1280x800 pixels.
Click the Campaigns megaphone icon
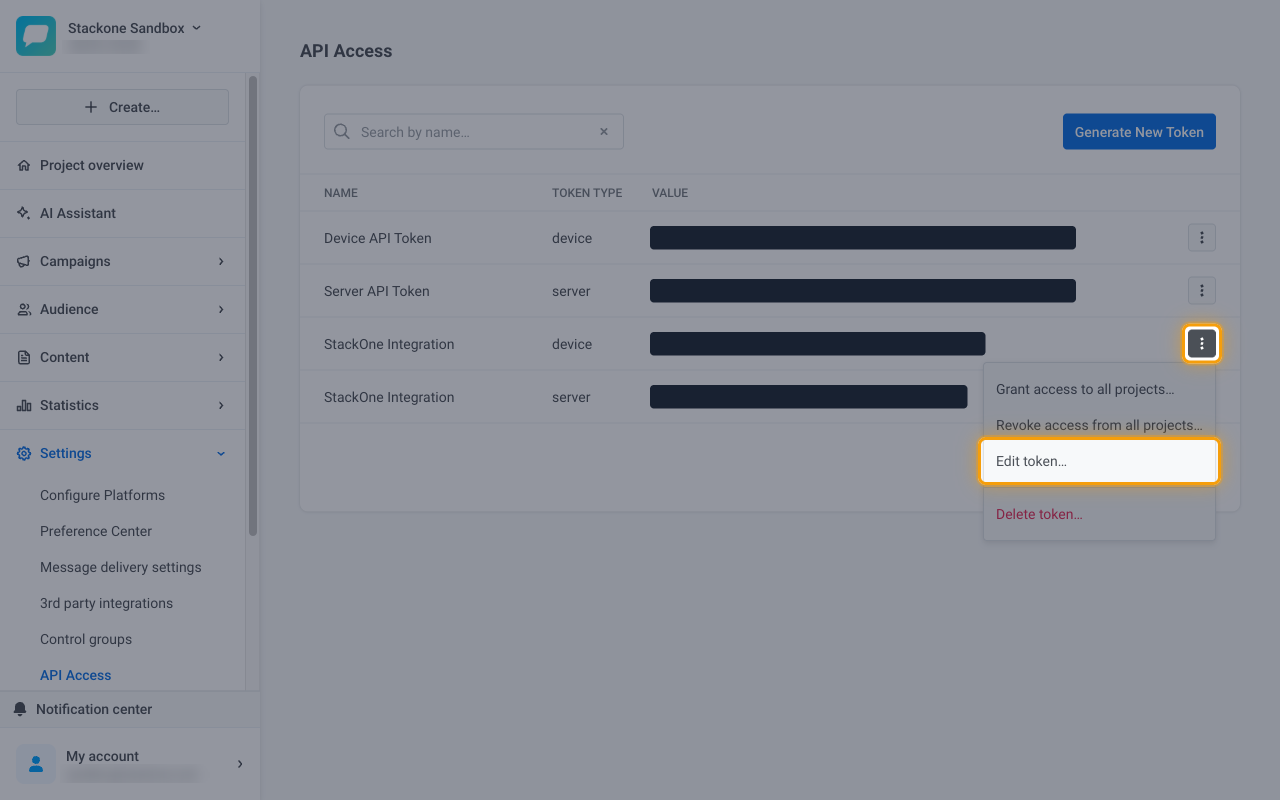[x=24, y=261]
